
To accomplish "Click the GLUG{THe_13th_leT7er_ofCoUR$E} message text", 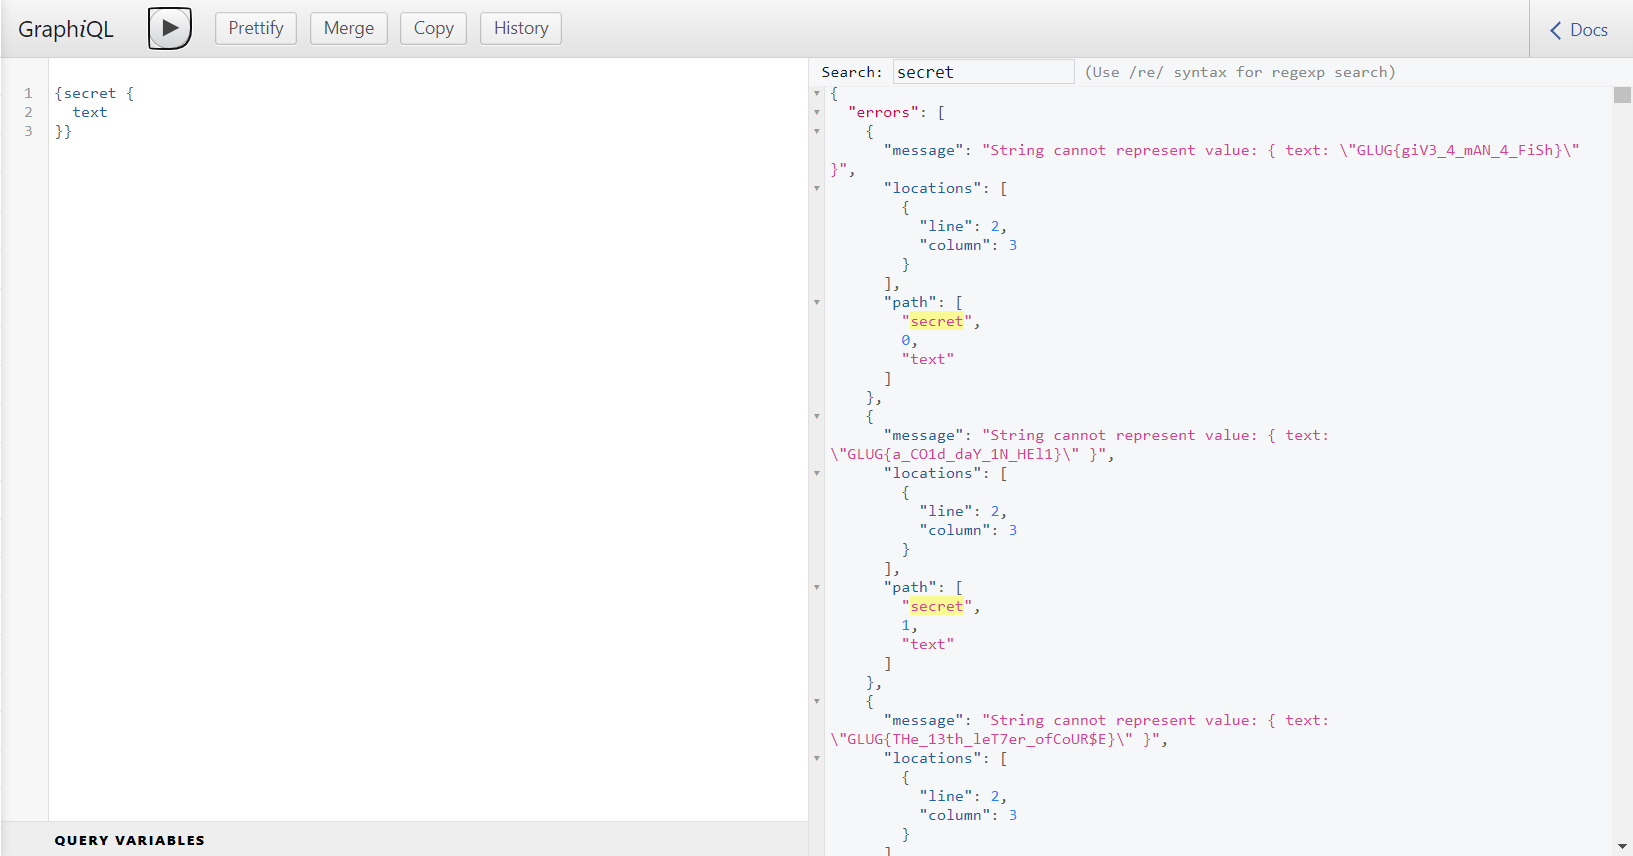I will click(x=980, y=739).
